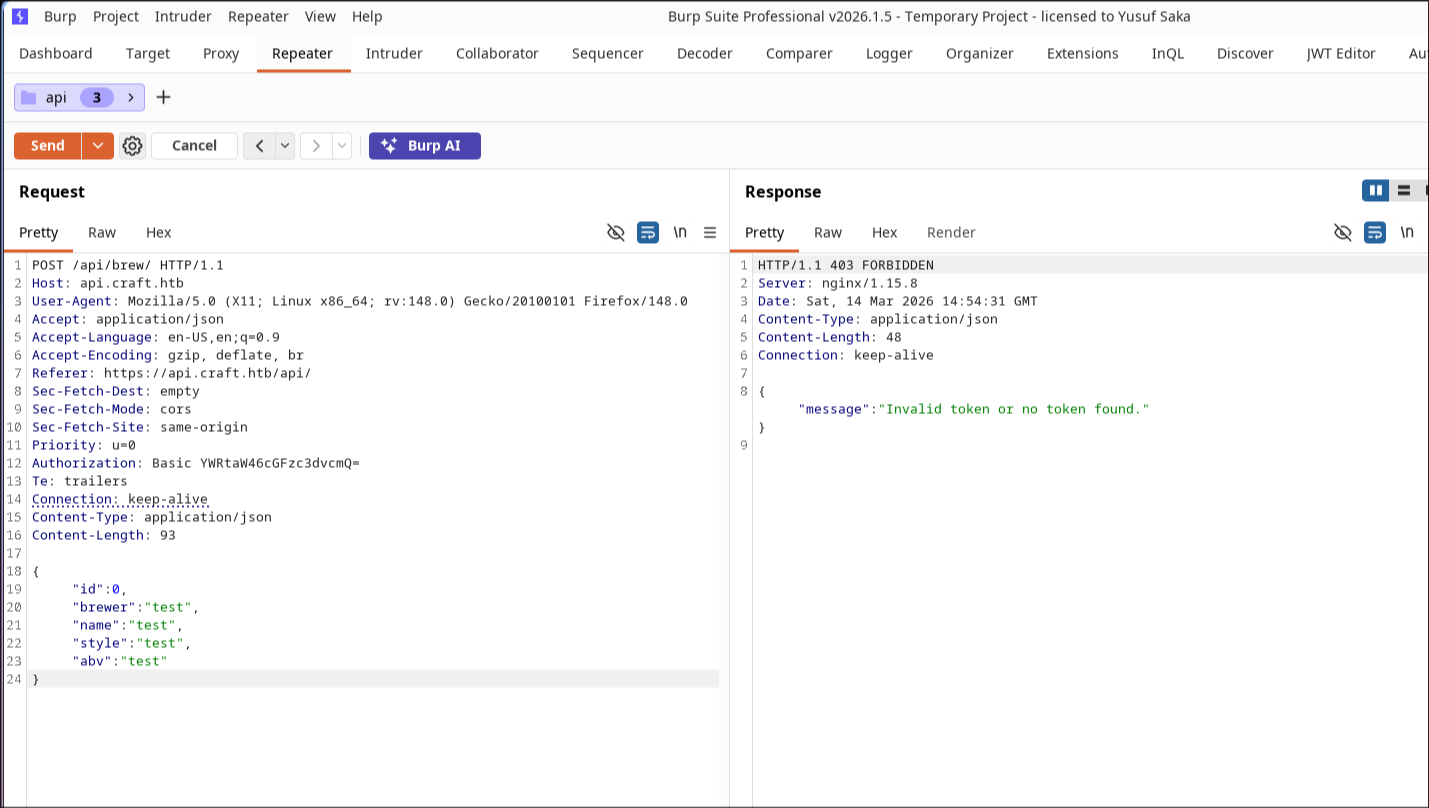Toggle hidden-character eye icon in Request panel

click(x=616, y=232)
